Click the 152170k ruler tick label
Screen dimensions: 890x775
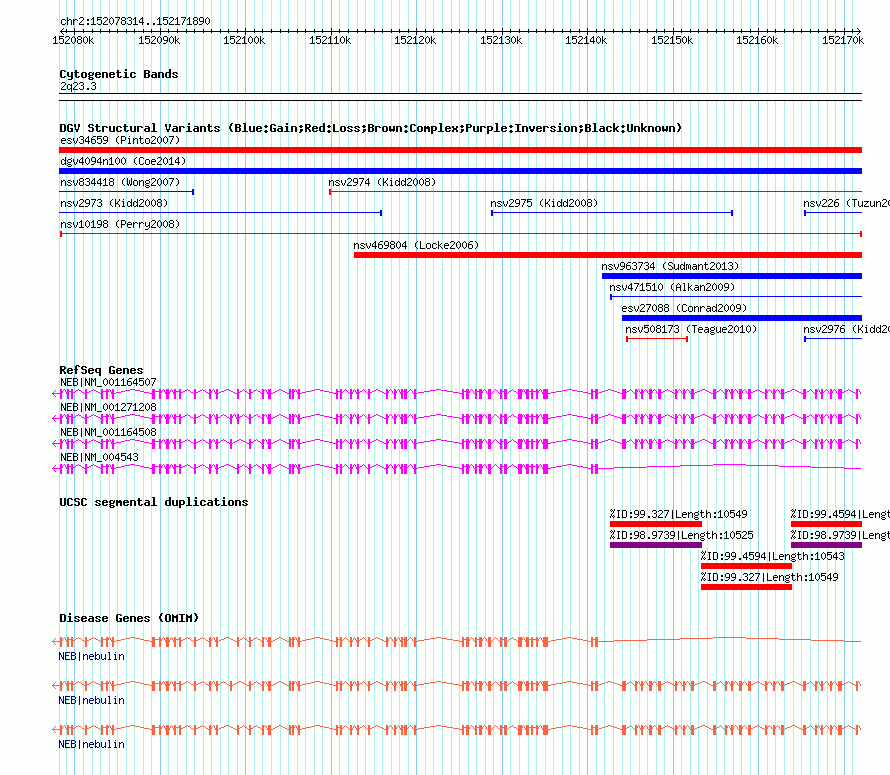(843, 41)
